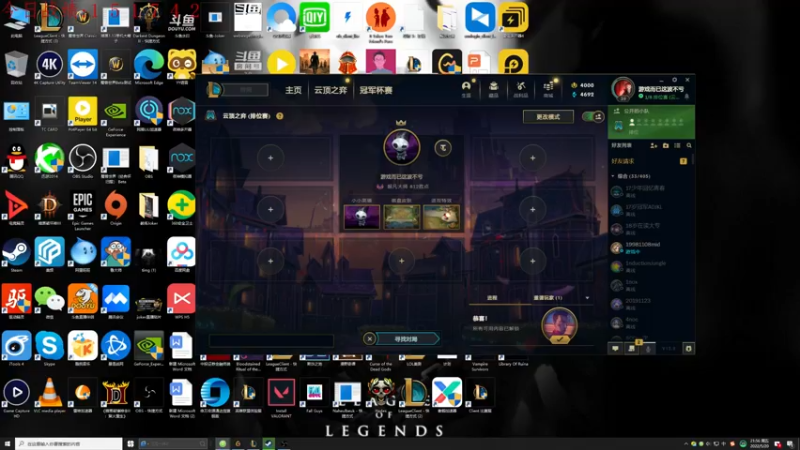Switch to the 进程 tab in lobby
Viewport: 800px width, 450px height.
492,298
